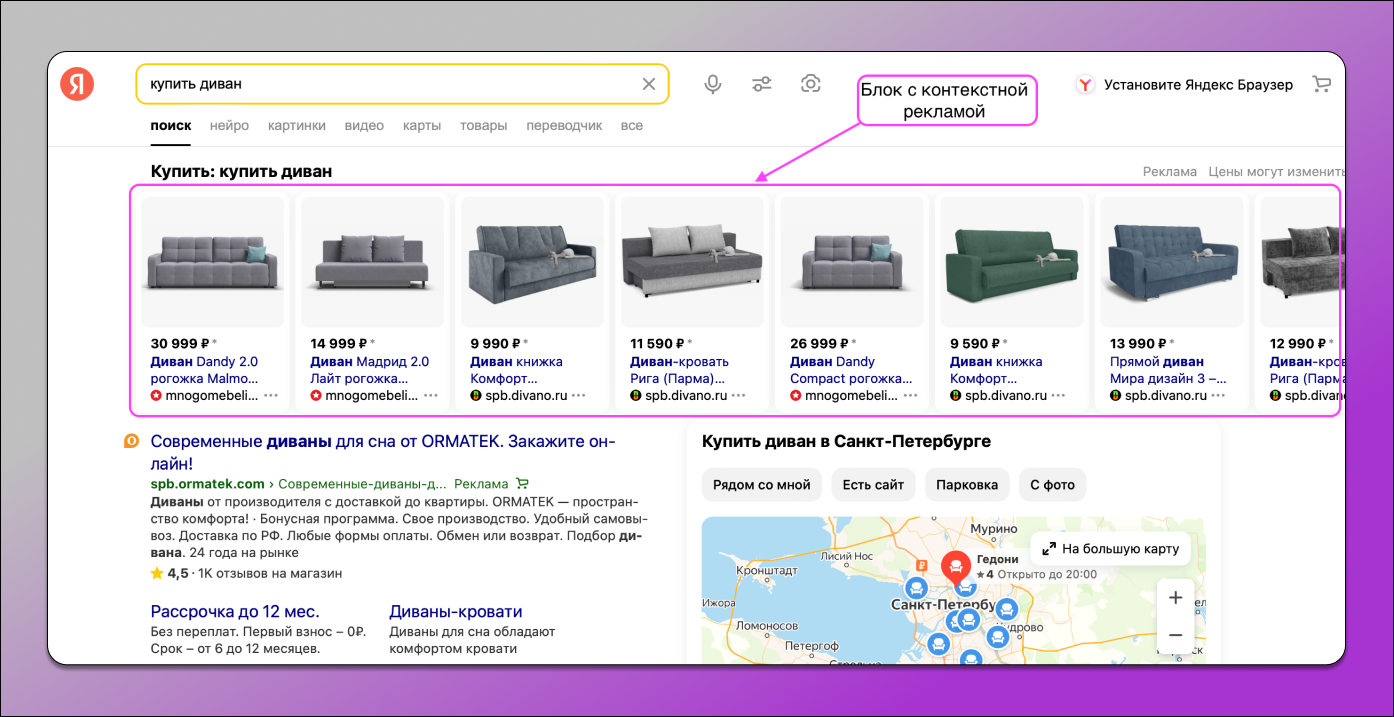
Task: Click the red Гедони map pin
Action: (x=956, y=568)
